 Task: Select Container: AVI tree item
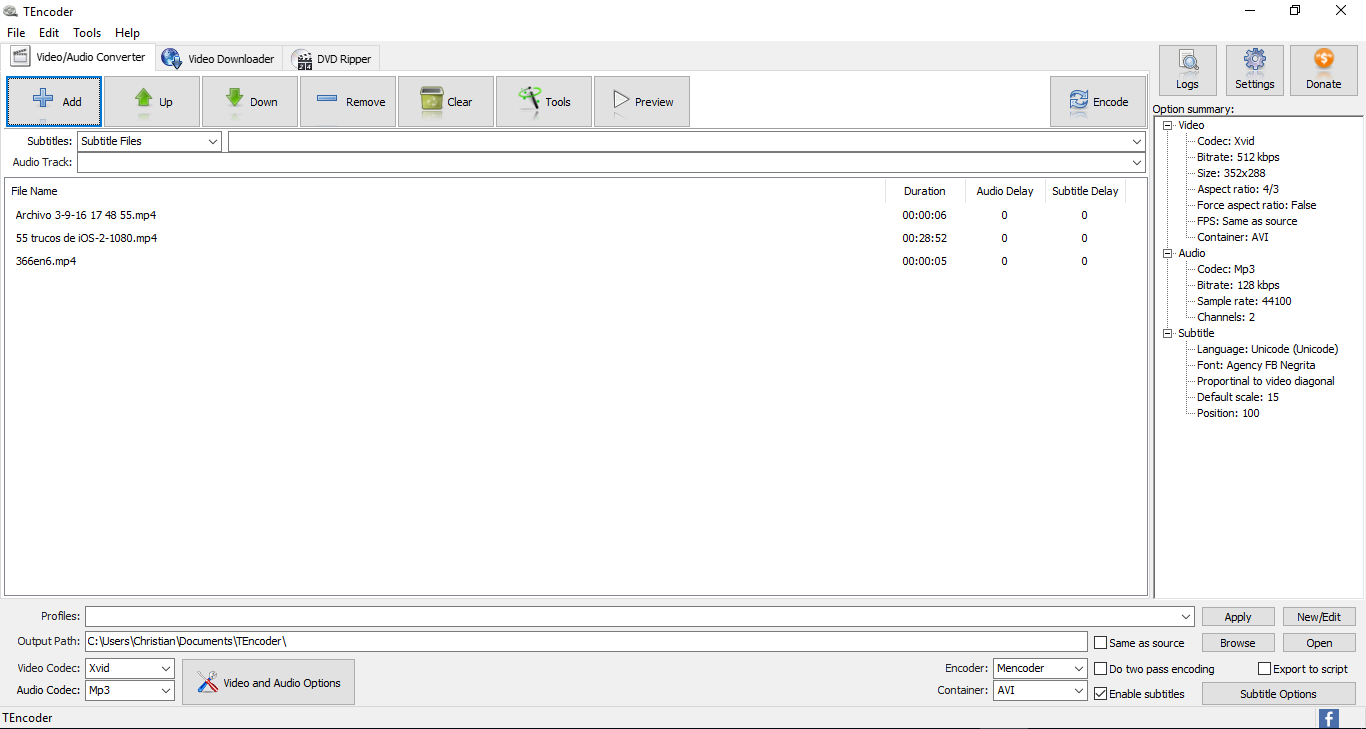1233,237
